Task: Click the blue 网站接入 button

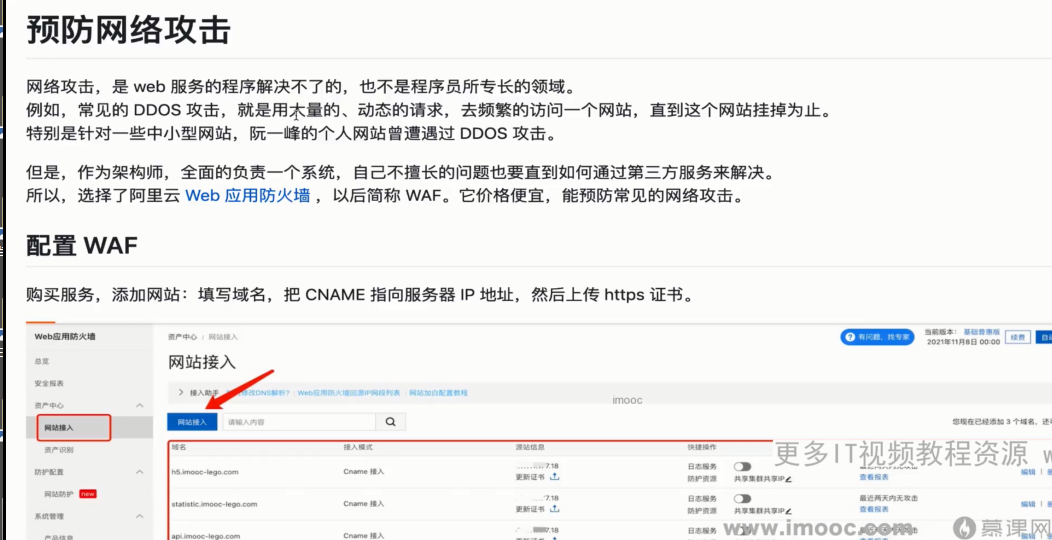Action: (192, 422)
